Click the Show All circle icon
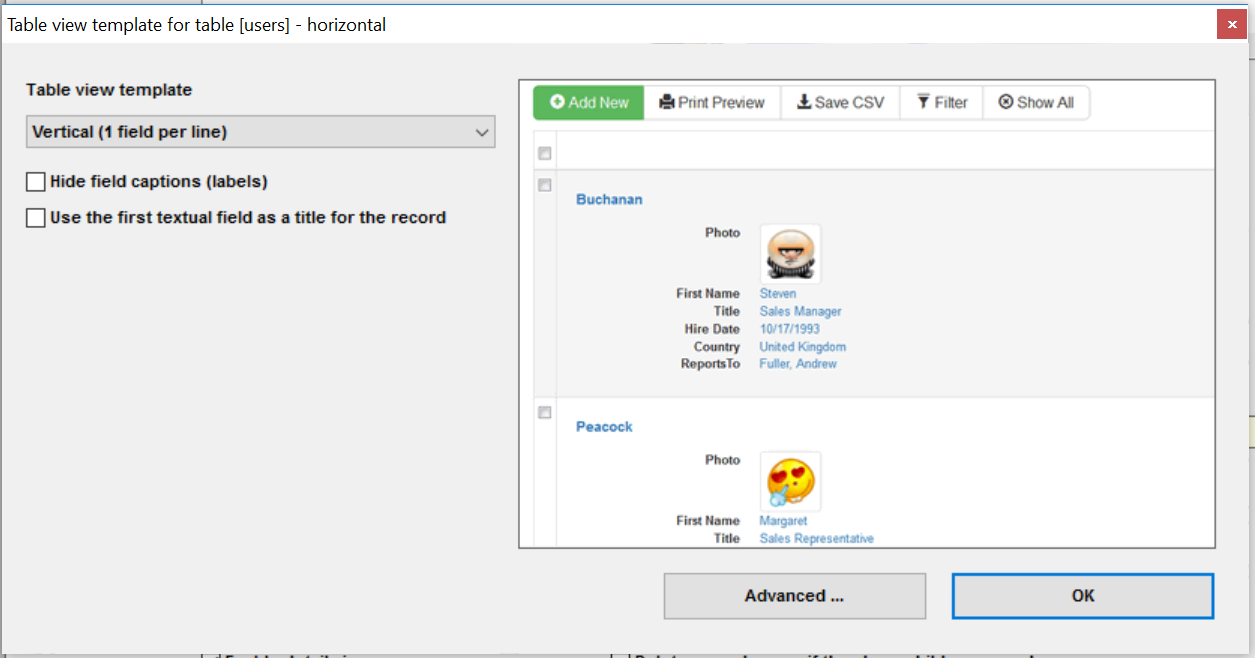Image resolution: width=1255 pixels, height=658 pixels. coord(1005,102)
